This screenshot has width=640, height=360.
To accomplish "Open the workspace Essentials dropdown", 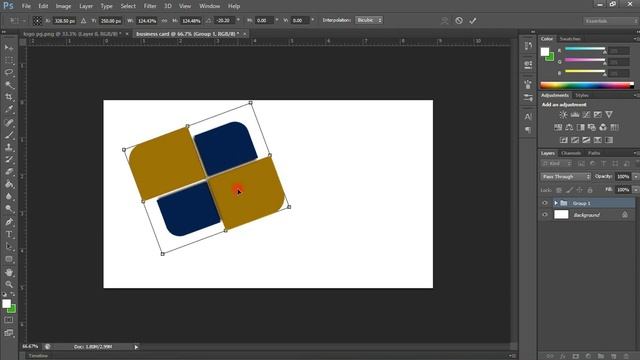I will coord(610,20).
